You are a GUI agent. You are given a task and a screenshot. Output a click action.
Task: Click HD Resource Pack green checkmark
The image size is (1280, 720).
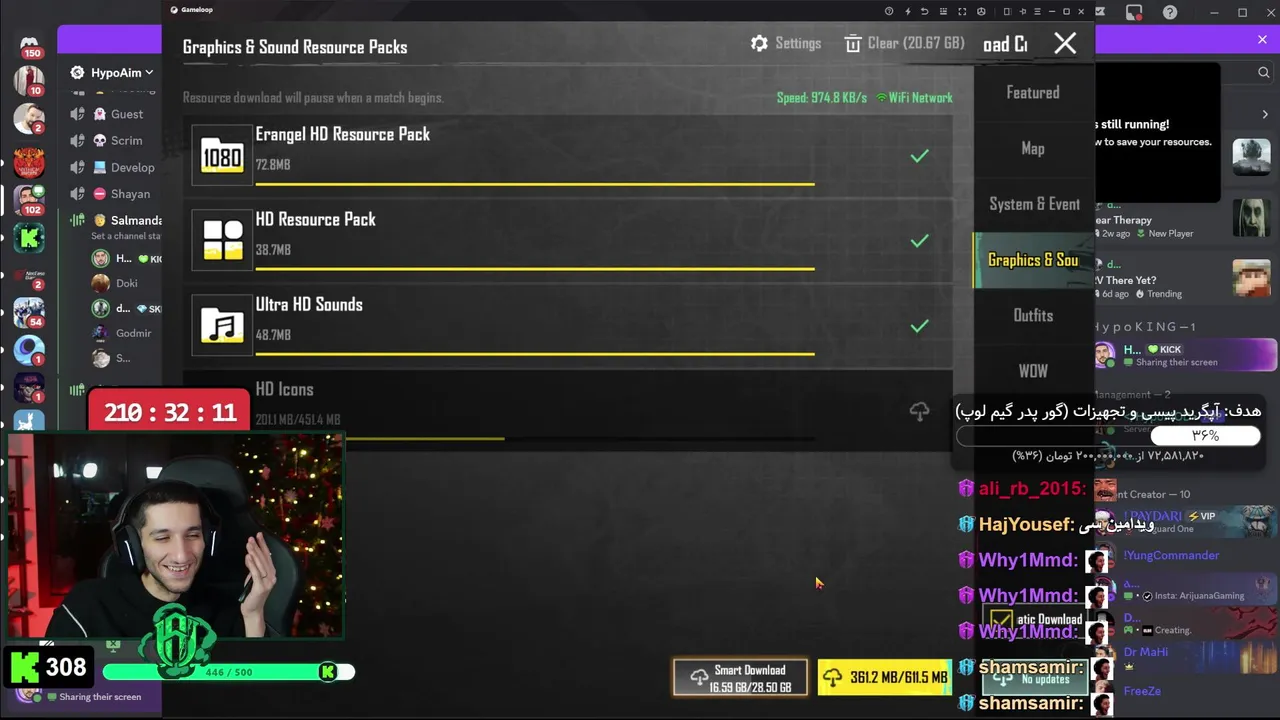point(919,241)
